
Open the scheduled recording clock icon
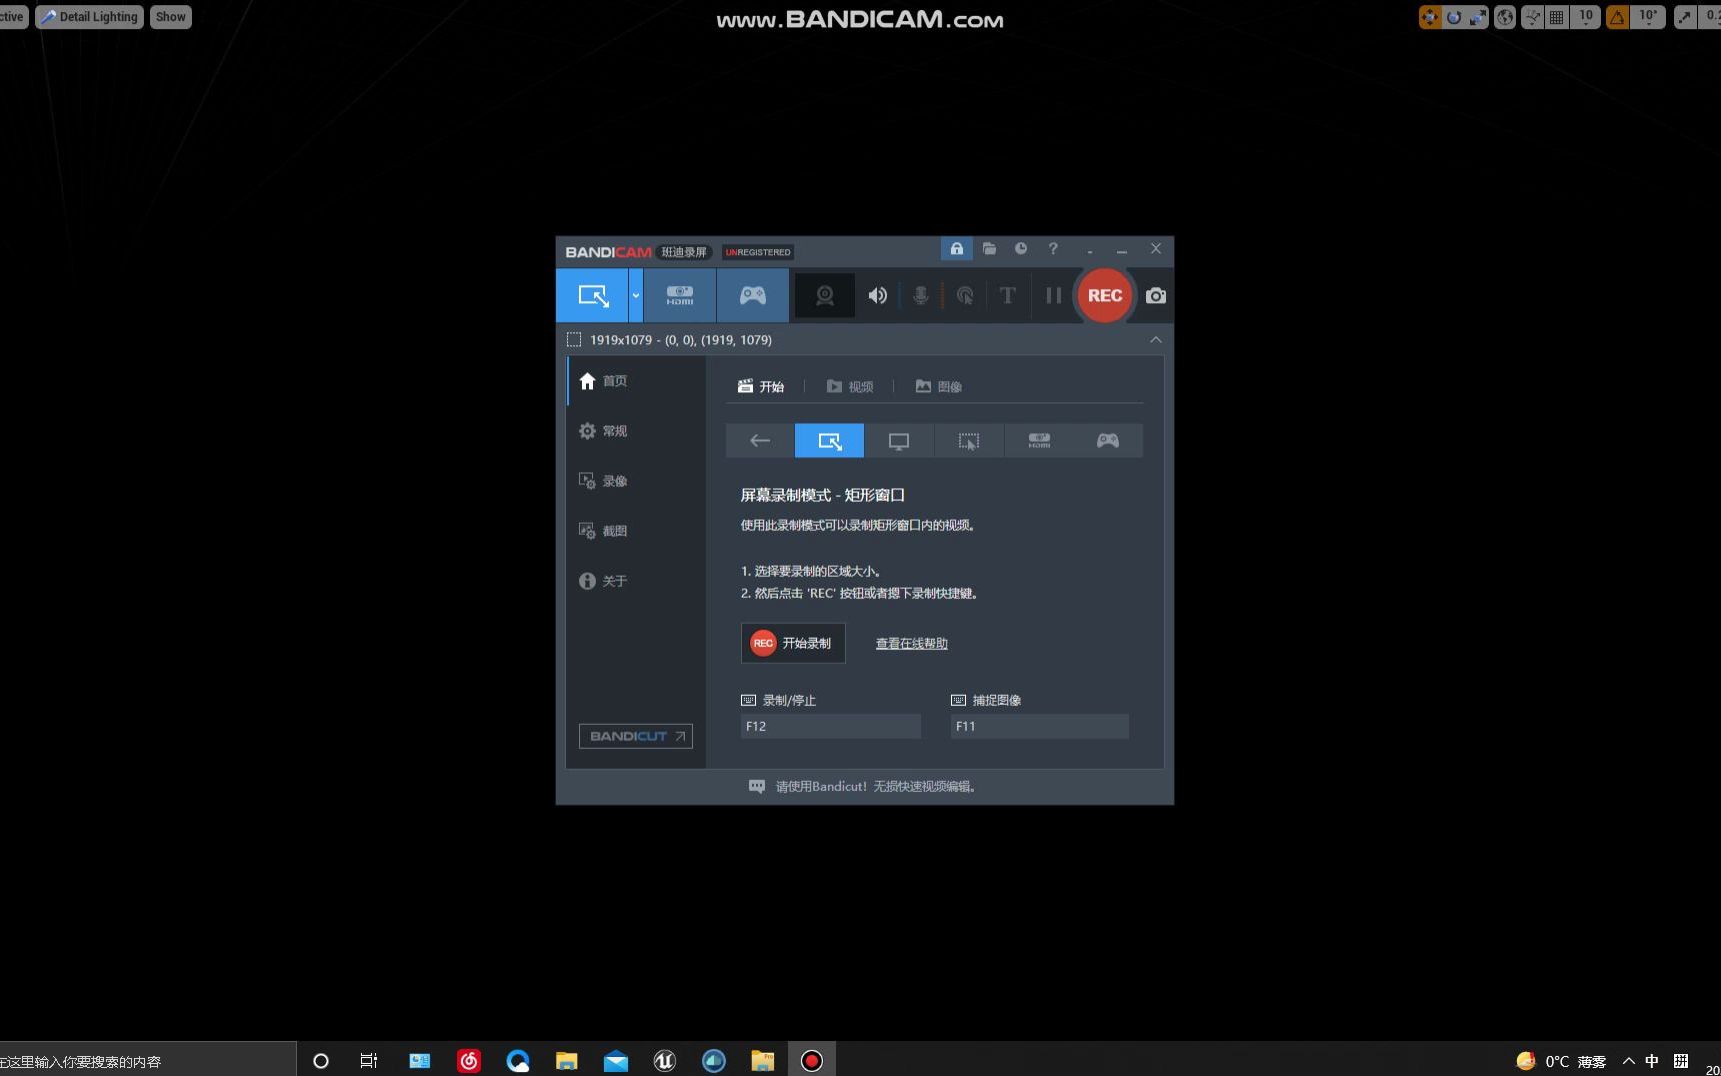point(1020,248)
